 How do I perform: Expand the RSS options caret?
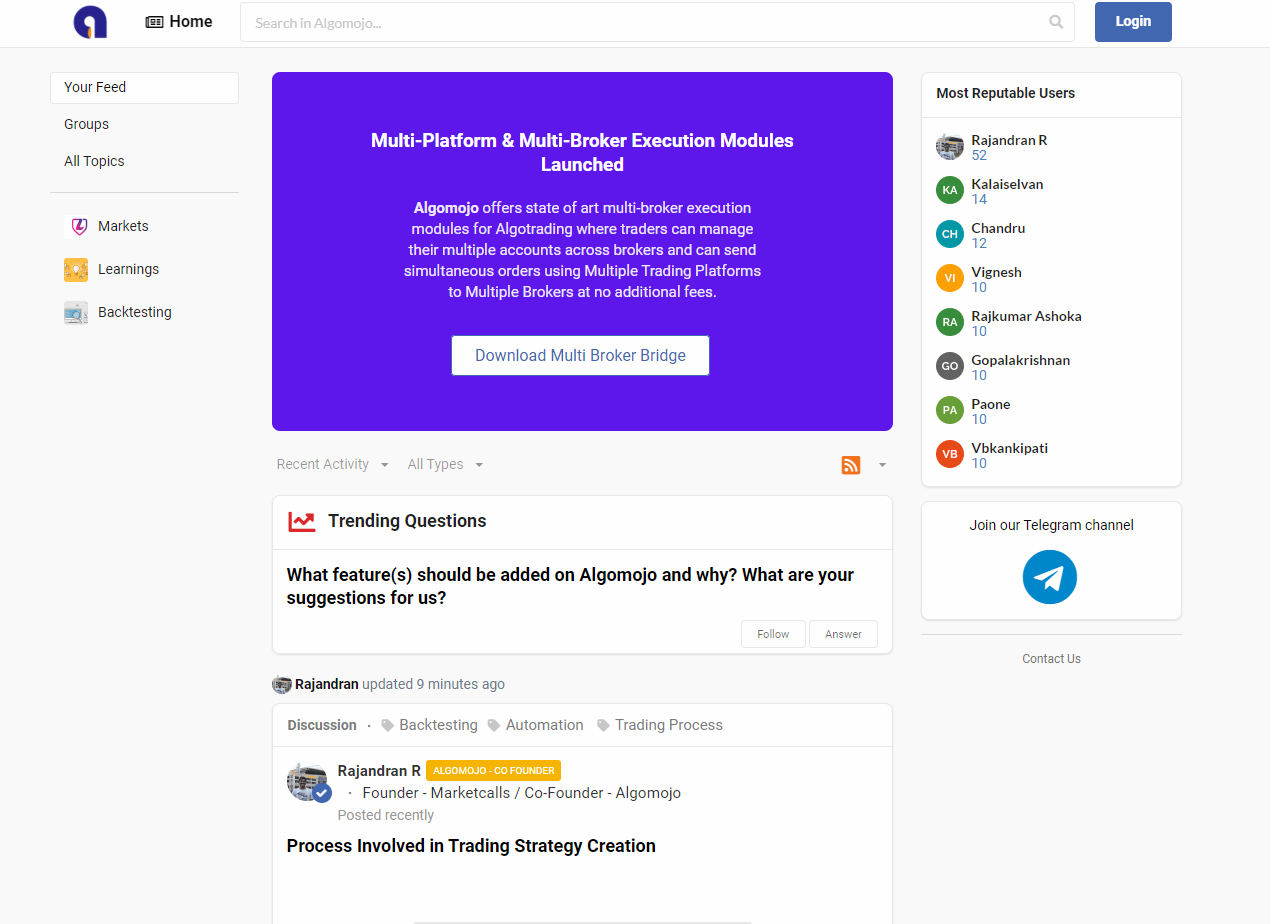click(x=882, y=465)
